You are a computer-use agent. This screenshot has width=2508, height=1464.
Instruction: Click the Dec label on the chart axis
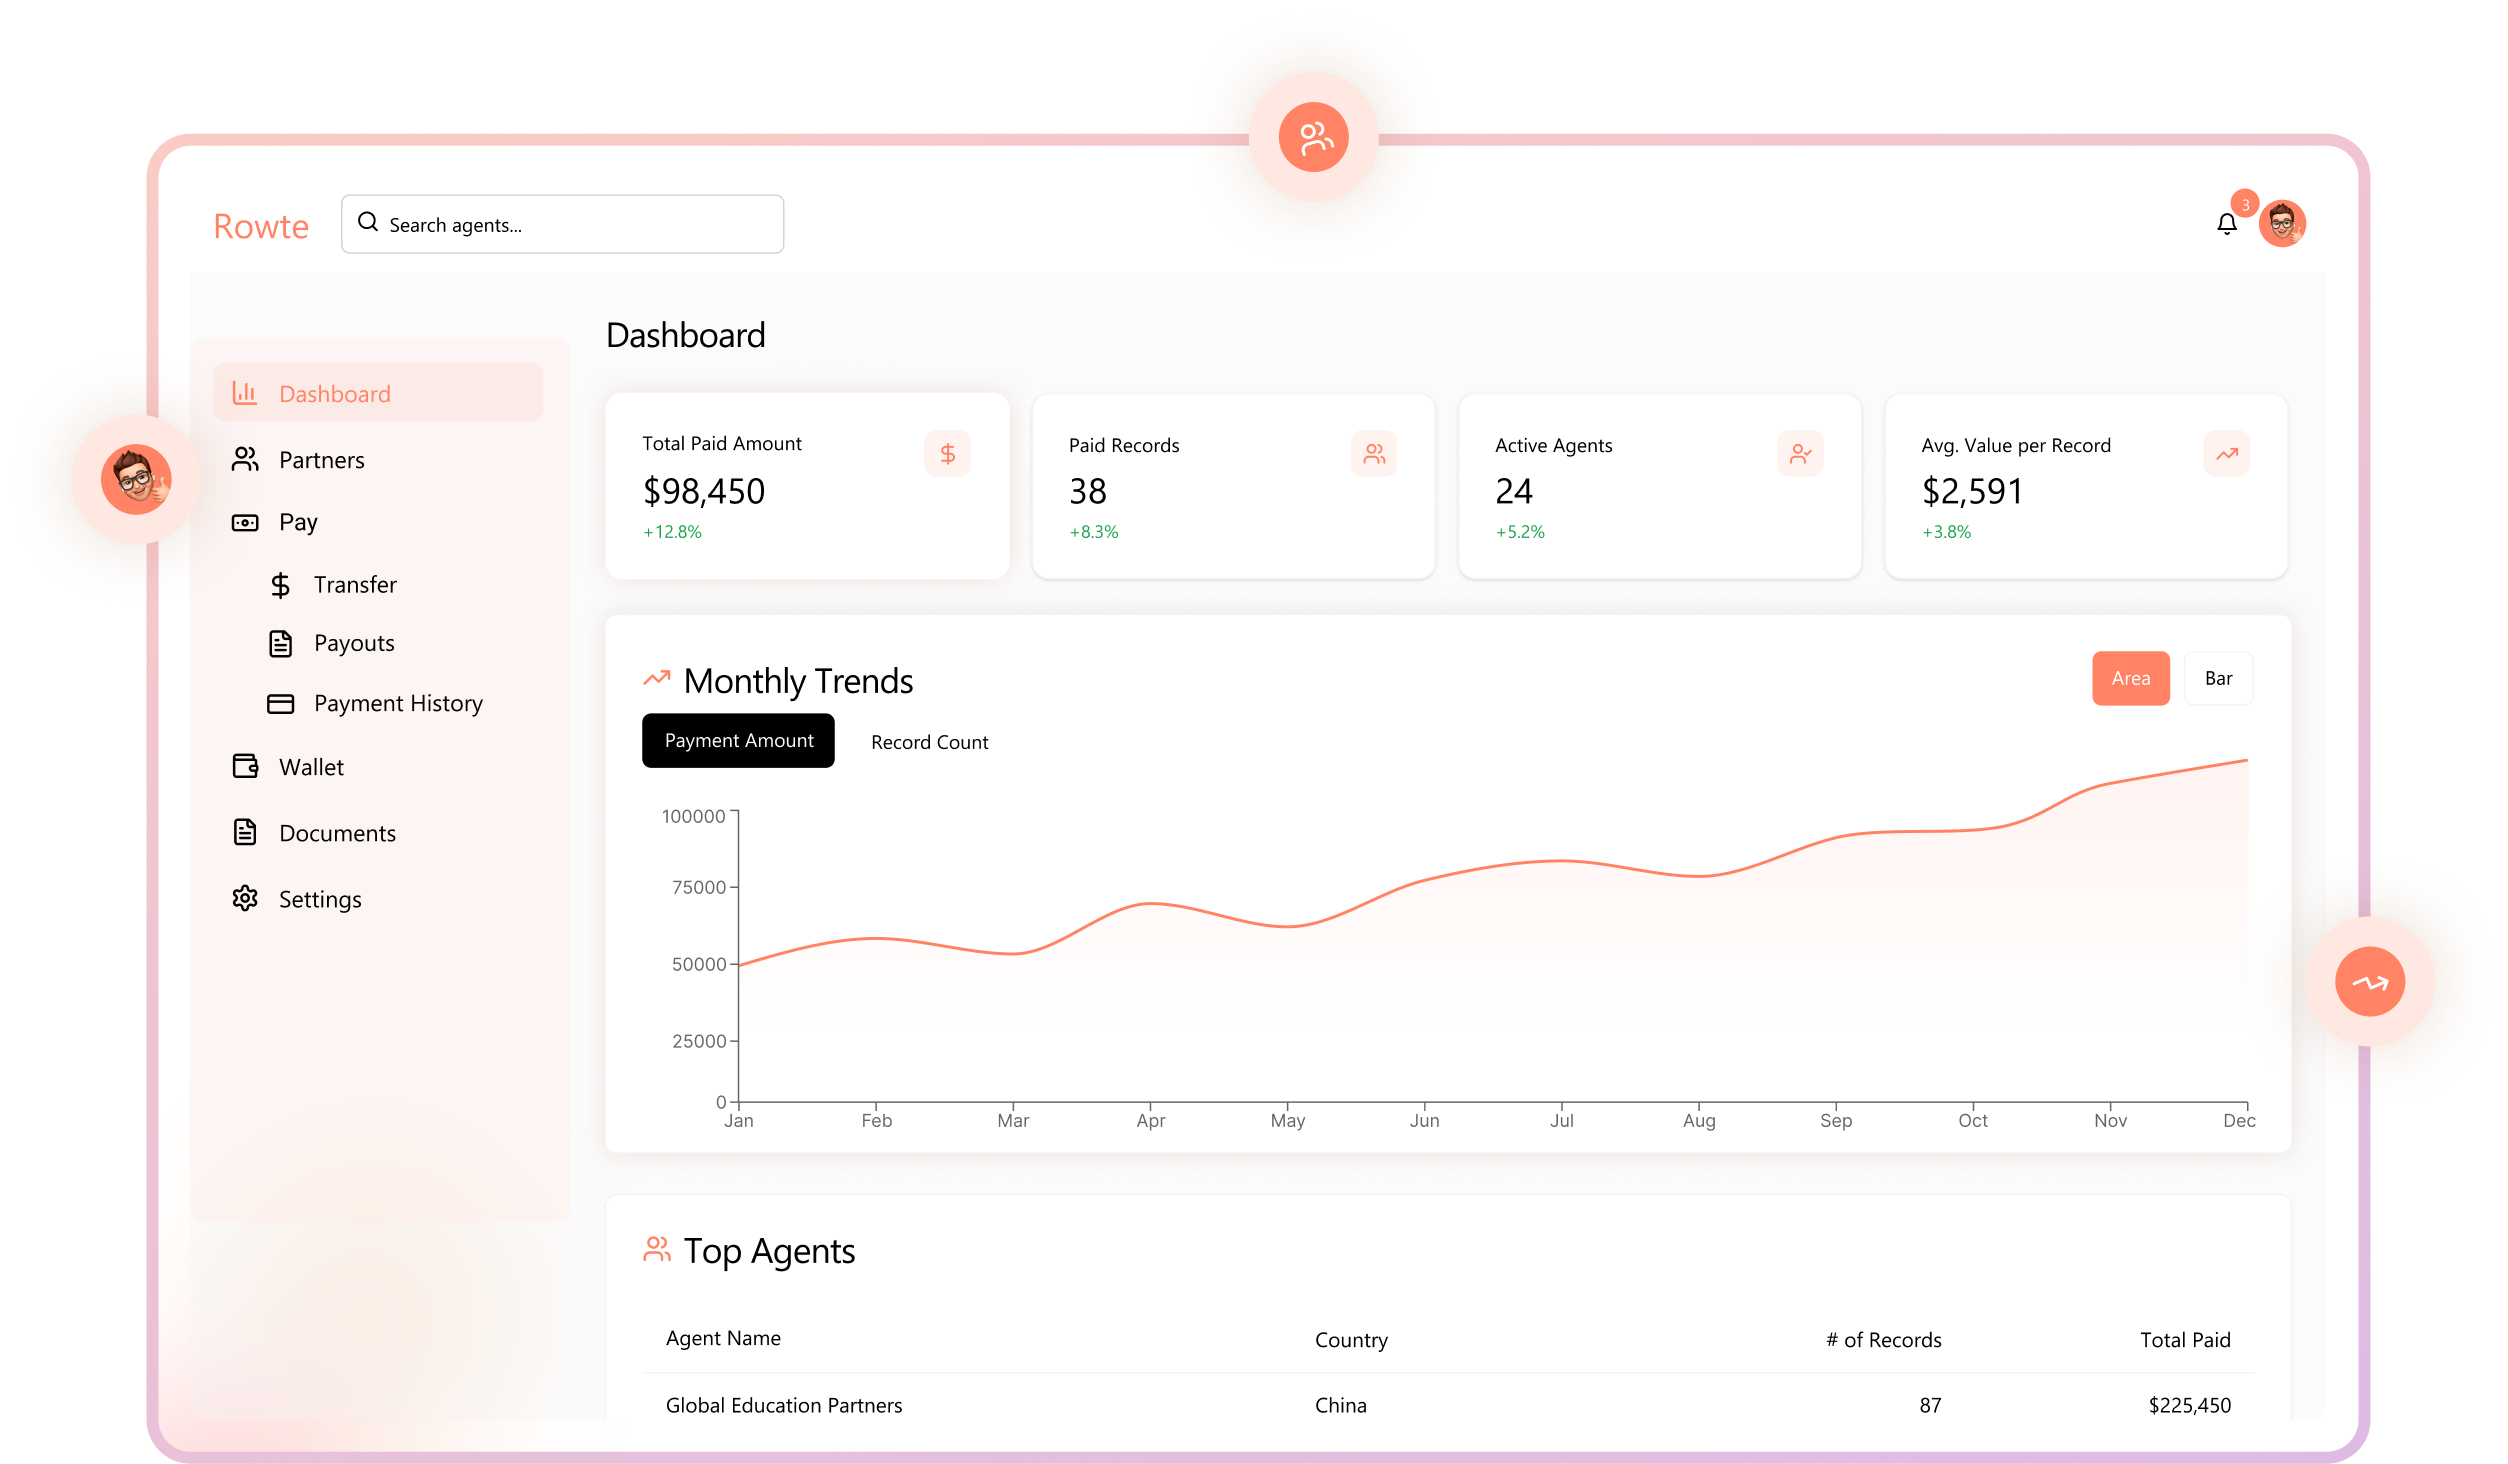click(x=2238, y=1120)
